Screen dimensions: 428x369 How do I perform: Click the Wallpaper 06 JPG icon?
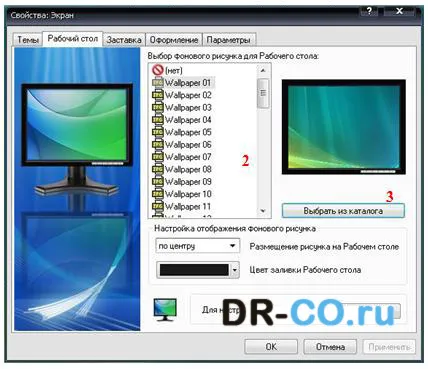point(157,144)
